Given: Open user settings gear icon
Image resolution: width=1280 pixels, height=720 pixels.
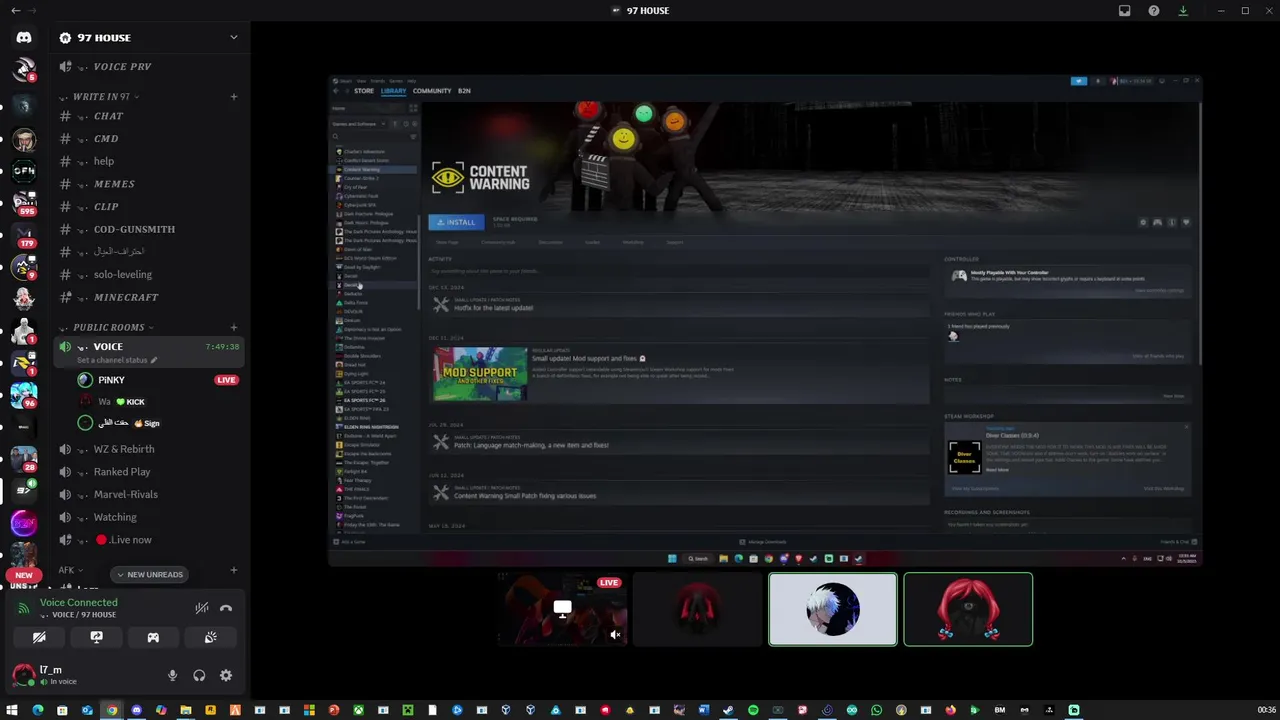Looking at the screenshot, I should pos(226,676).
